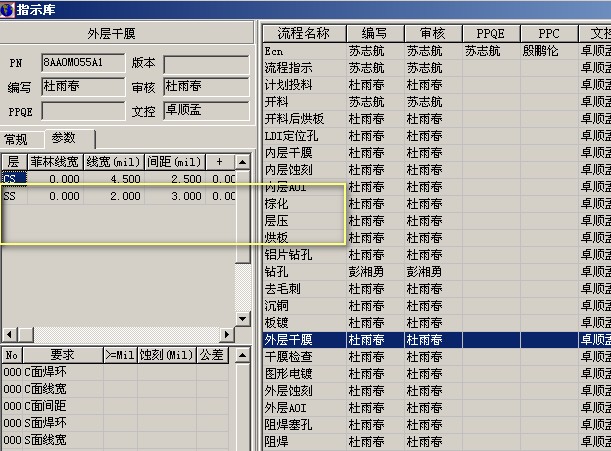Image resolution: width=611 pixels, height=451 pixels.
Task: Select the highlighted 外层干膜 process row
Action: (x=437, y=340)
